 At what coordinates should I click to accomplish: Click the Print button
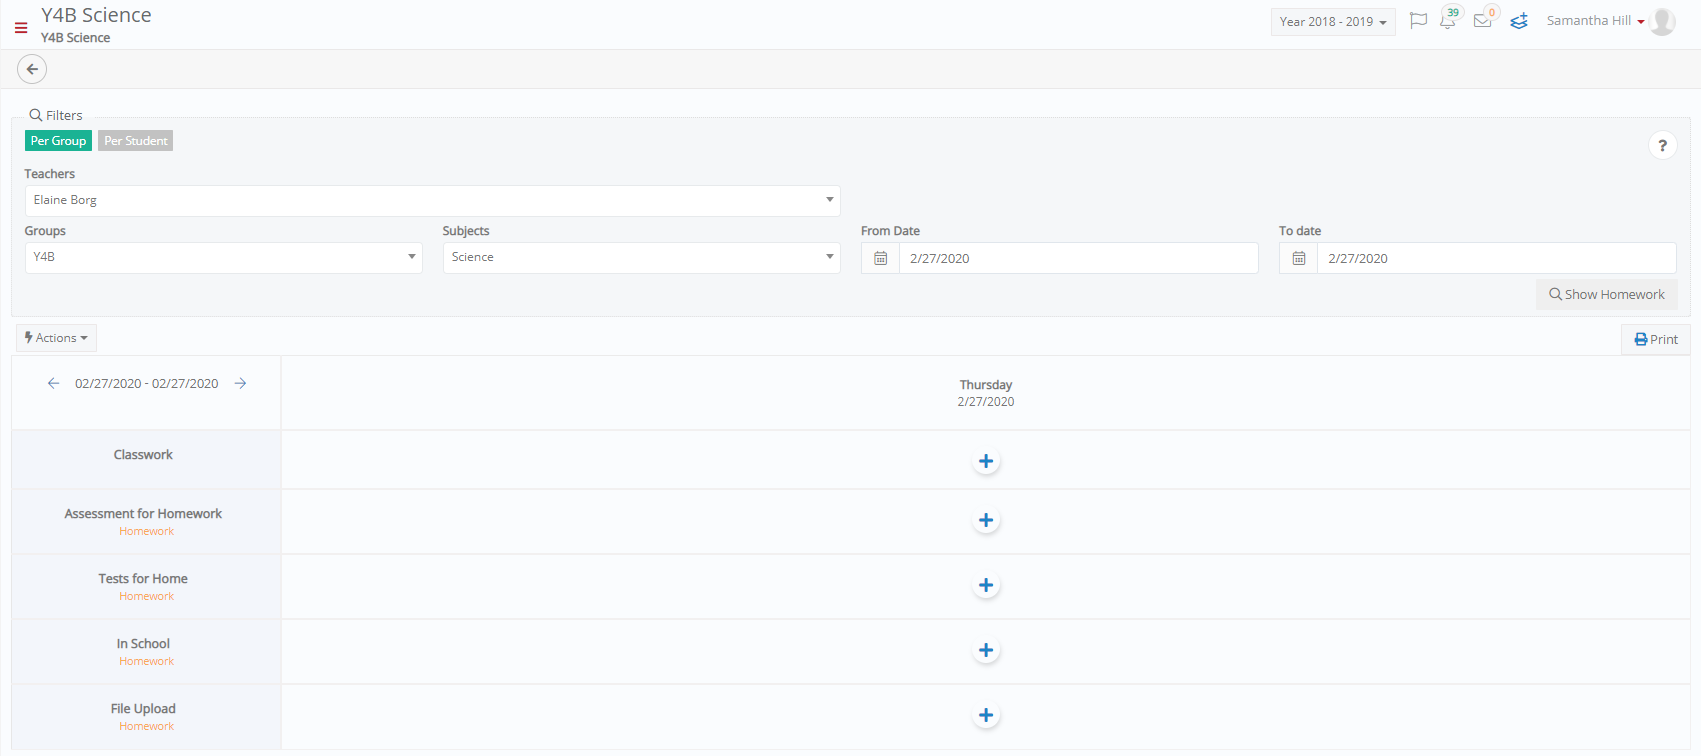tap(1656, 339)
